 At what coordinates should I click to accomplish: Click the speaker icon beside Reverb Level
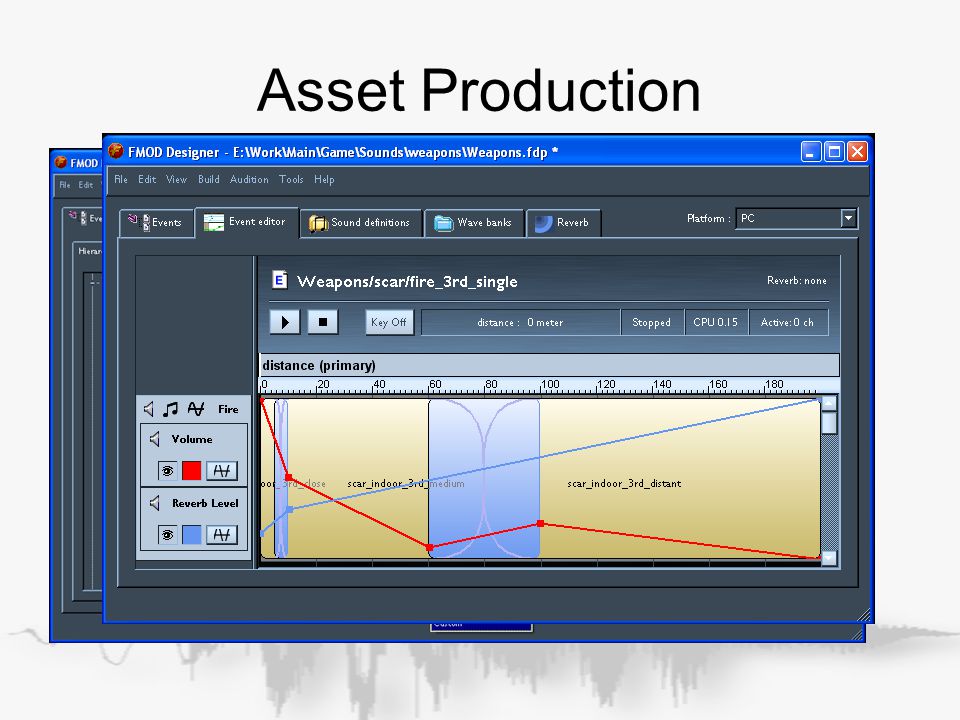pos(155,503)
